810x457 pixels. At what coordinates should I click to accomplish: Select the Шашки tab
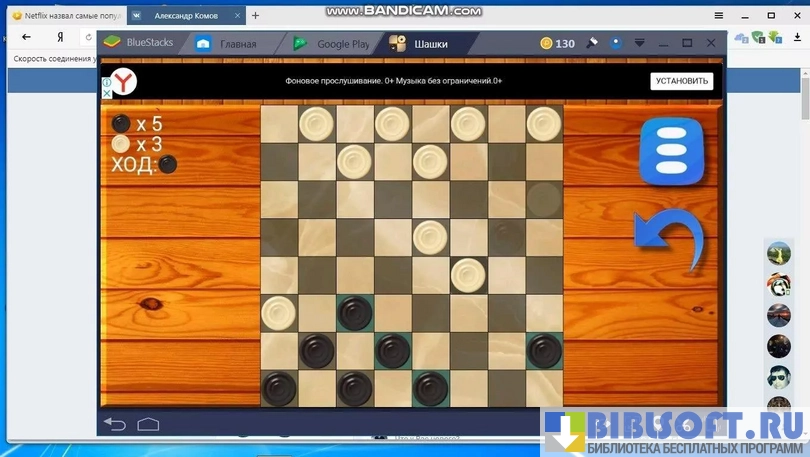430,44
